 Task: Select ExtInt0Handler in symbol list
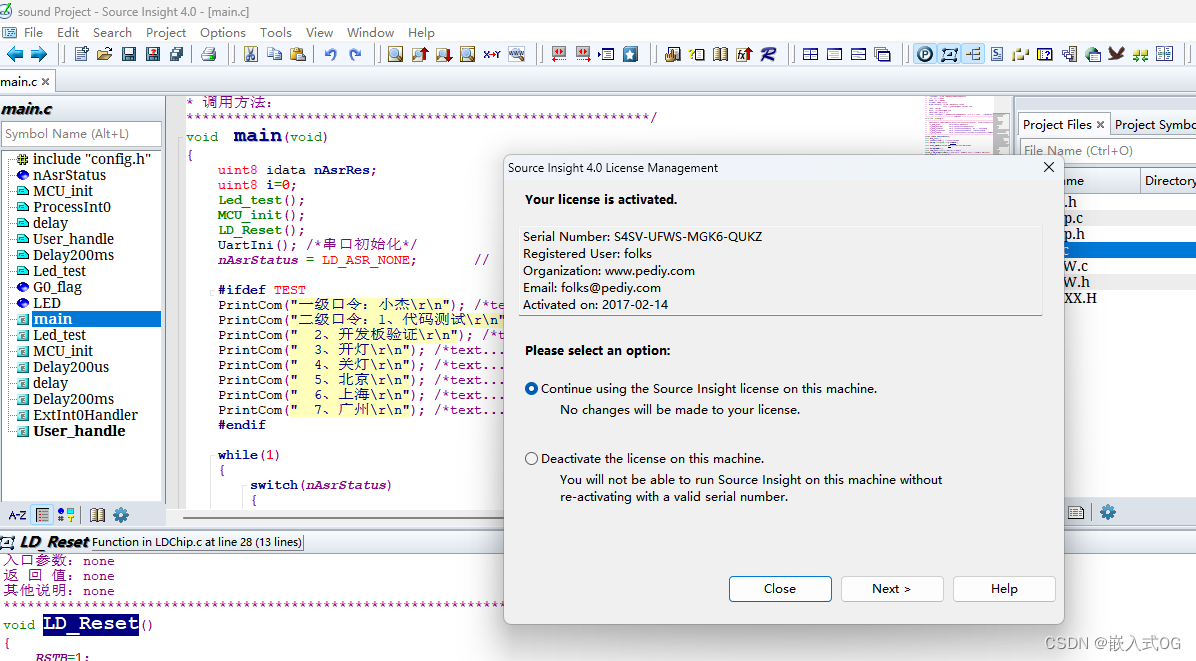click(85, 416)
